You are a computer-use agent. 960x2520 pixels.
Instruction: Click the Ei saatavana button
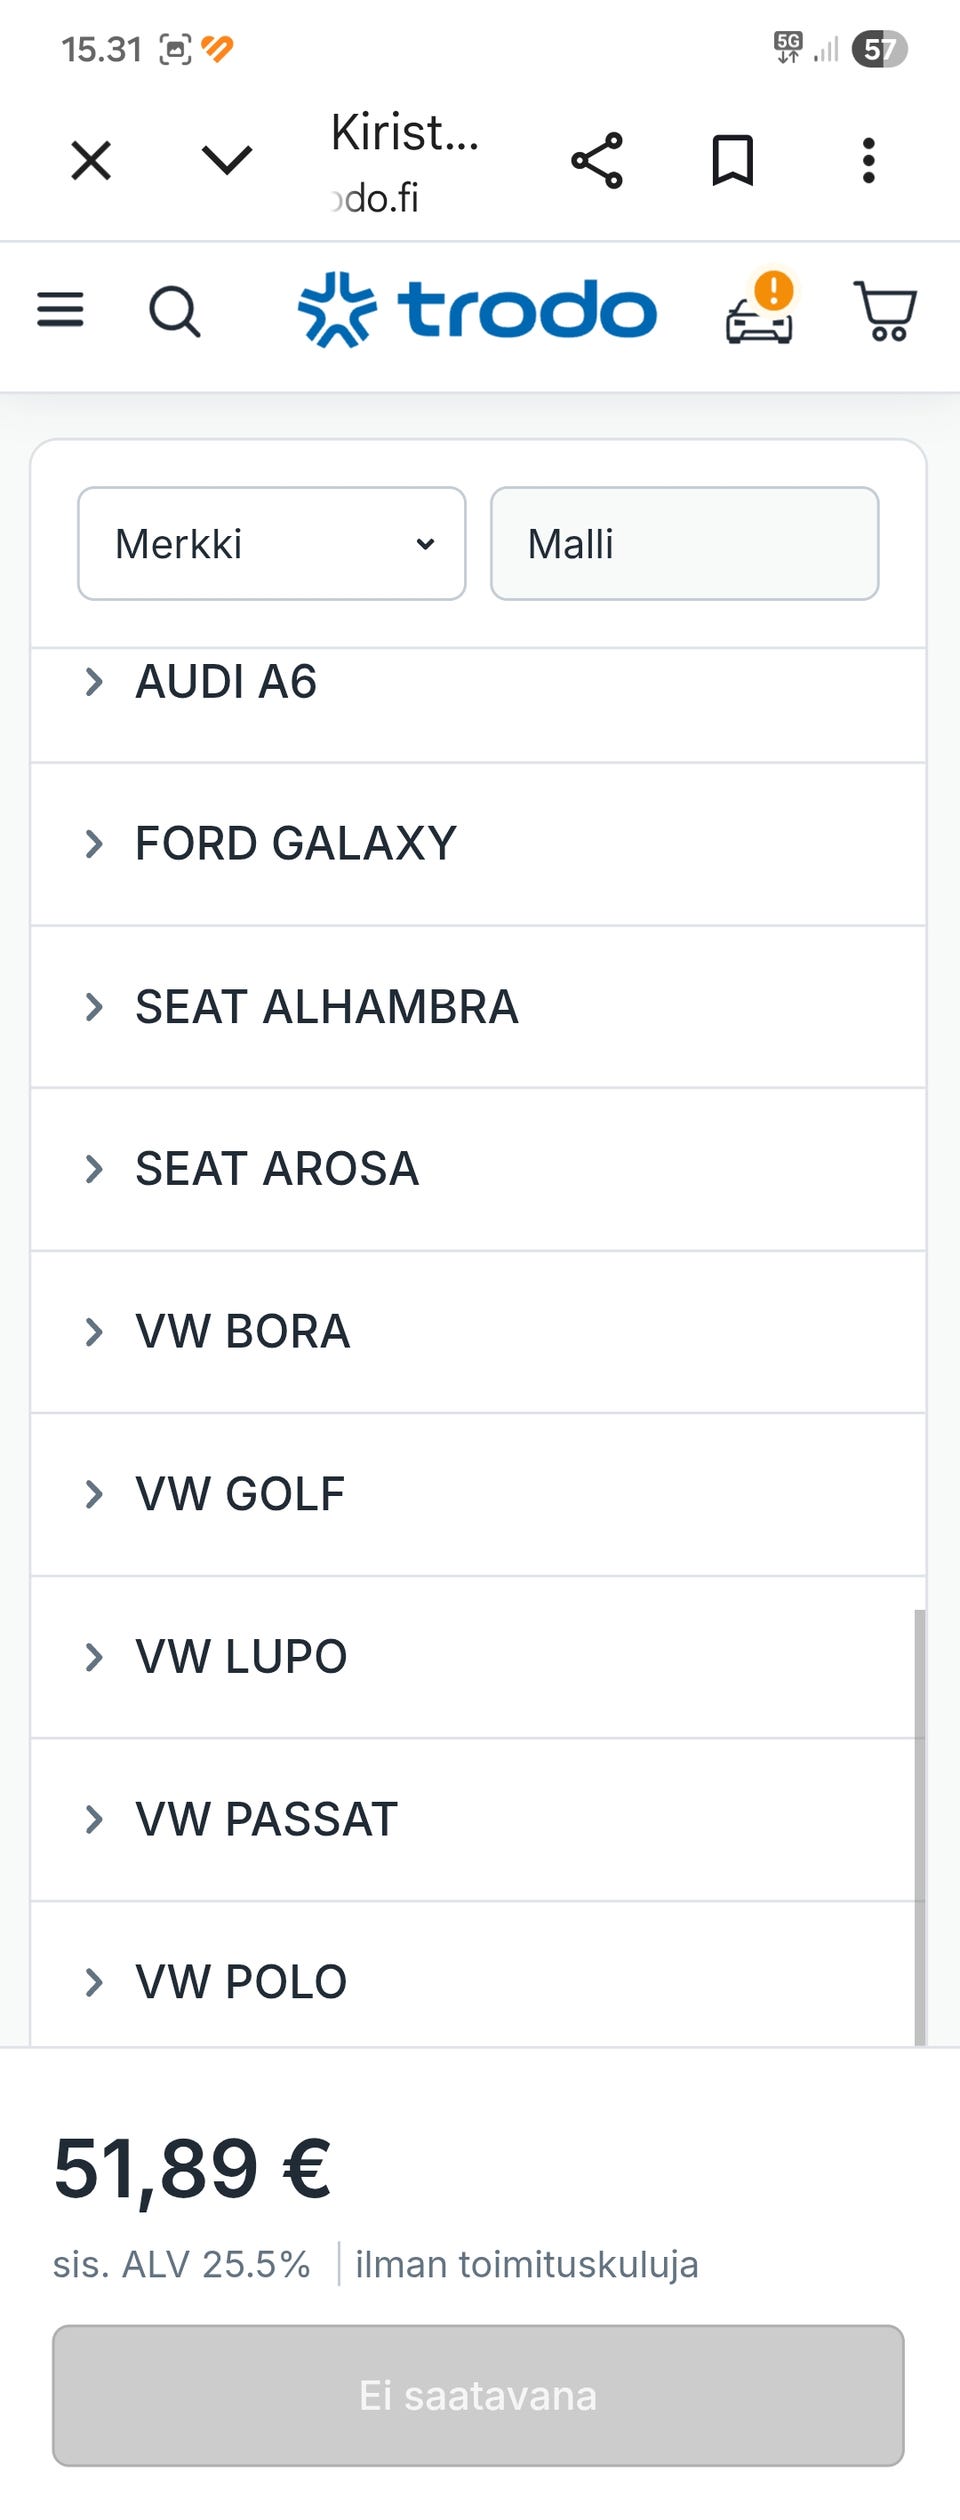coord(478,2396)
